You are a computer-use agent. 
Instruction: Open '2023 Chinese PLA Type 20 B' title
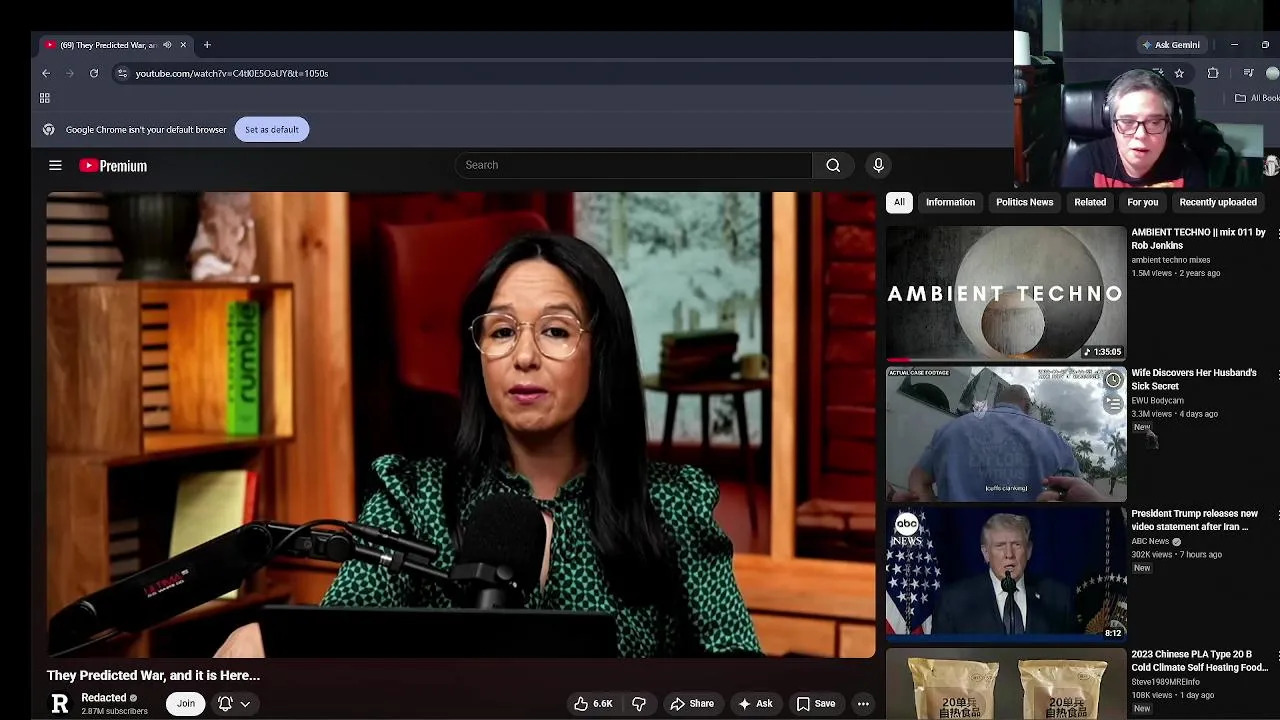[x=1199, y=661]
